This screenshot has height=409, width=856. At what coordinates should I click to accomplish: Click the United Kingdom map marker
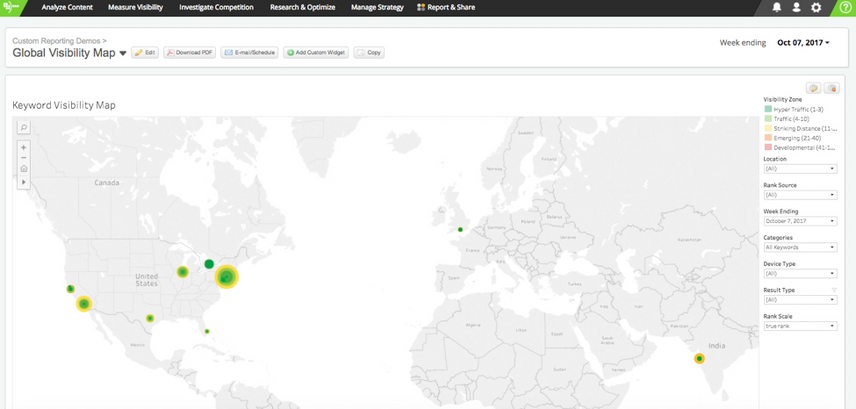(460, 229)
